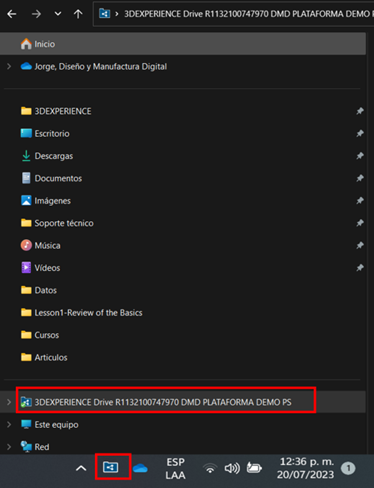This screenshot has height=488, width=374.
Task: Open Escritorio quick access entry
Action: pyautogui.click(x=52, y=133)
